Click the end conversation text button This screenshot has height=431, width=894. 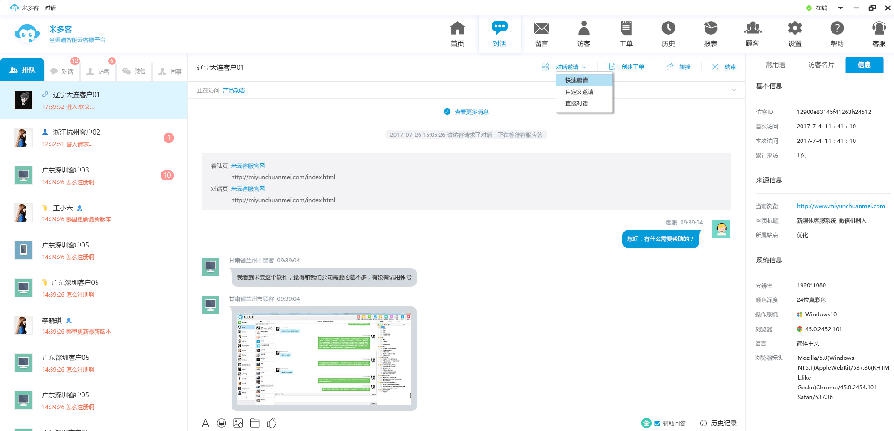click(x=730, y=67)
